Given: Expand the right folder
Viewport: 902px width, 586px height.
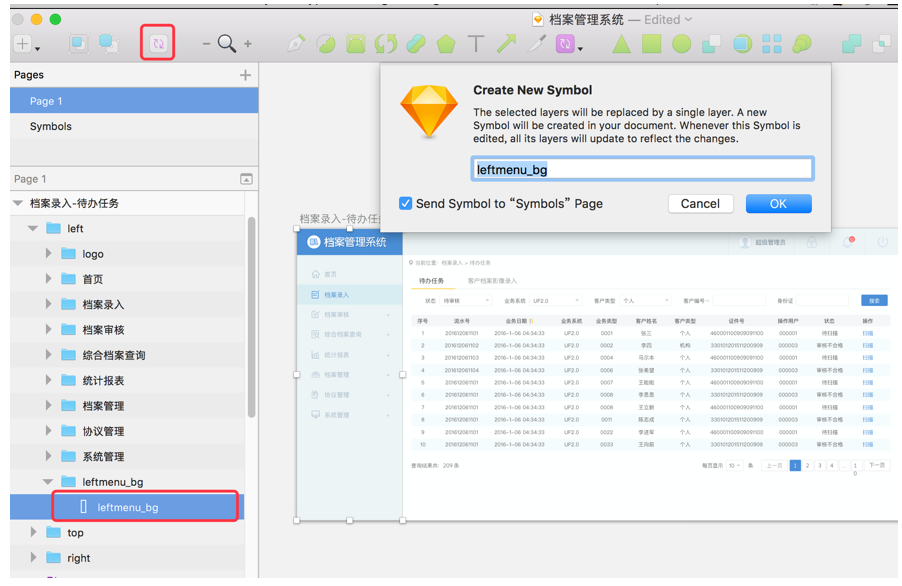Looking at the screenshot, I should [33, 557].
